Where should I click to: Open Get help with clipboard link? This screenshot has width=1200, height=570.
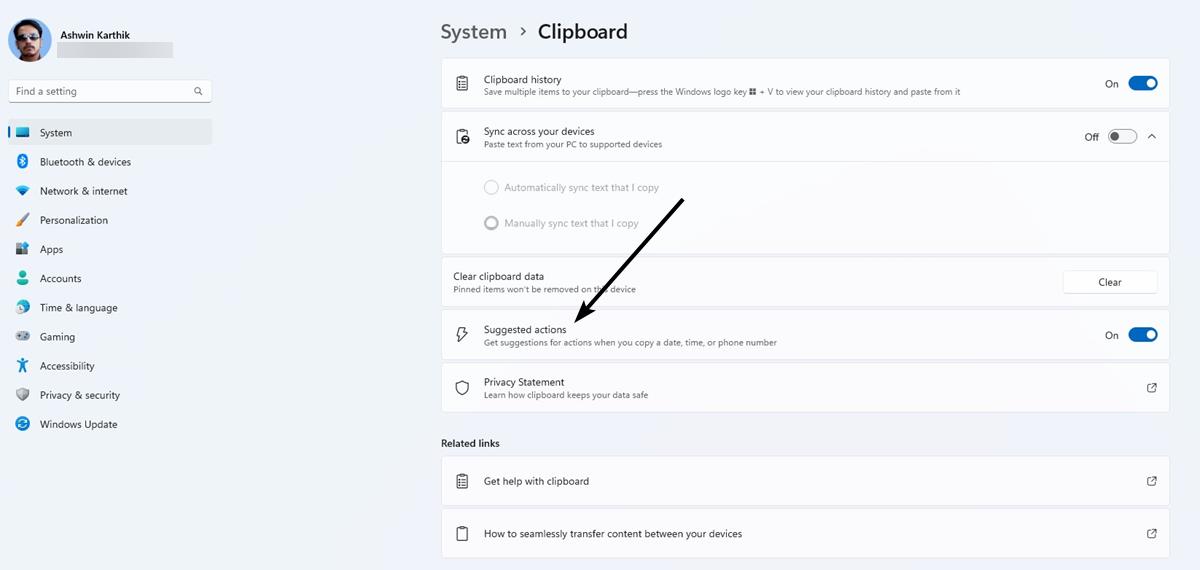click(536, 481)
